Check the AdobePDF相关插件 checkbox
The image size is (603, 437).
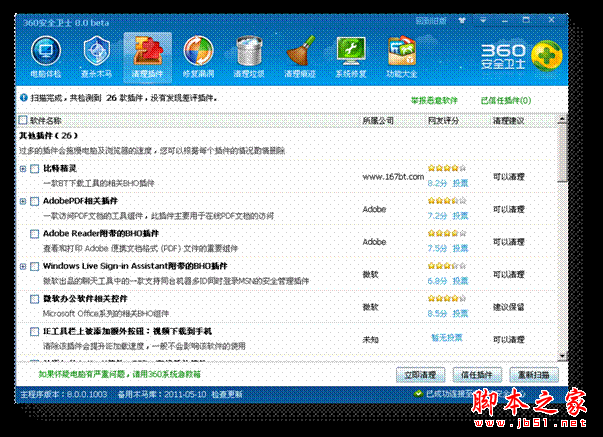coord(35,201)
